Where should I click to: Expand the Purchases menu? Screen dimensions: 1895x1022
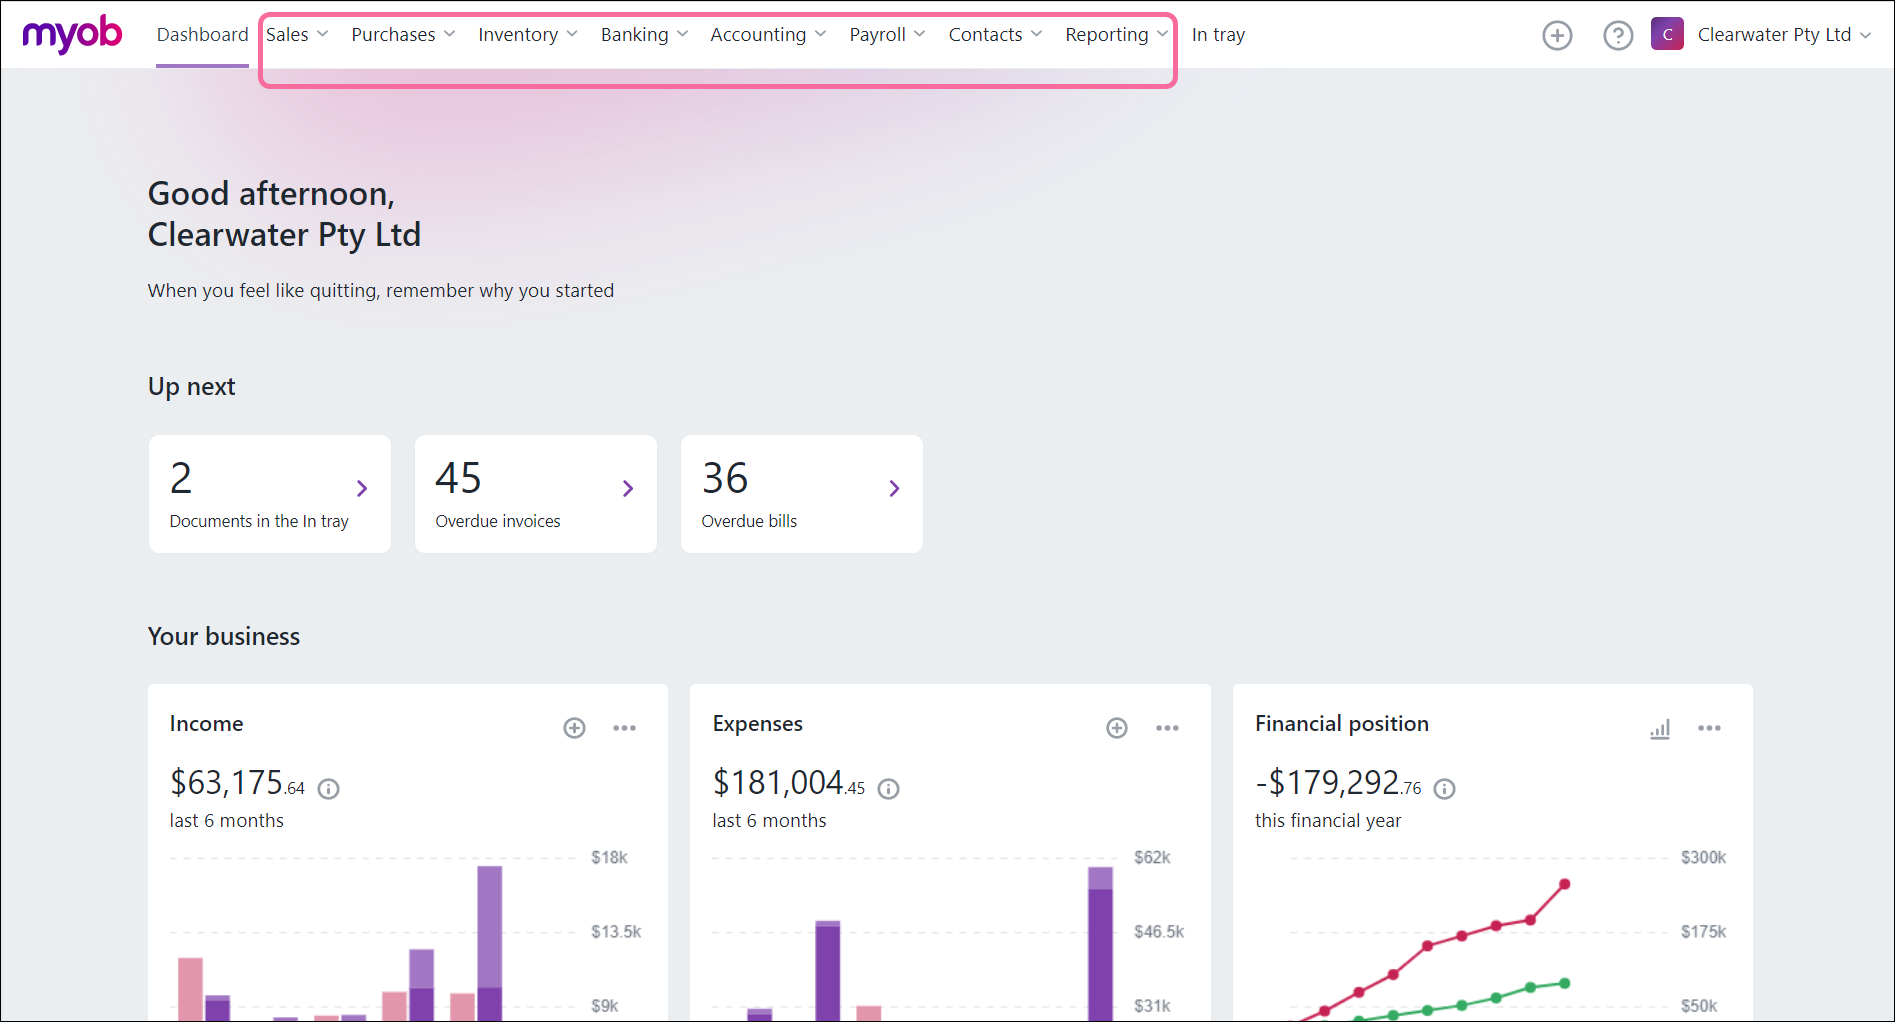(403, 35)
